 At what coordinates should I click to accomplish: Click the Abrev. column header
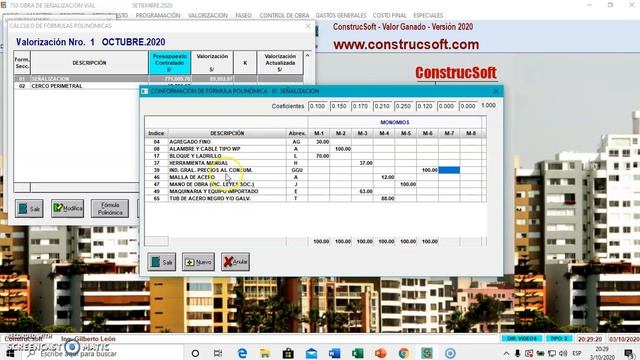pyautogui.click(x=297, y=133)
